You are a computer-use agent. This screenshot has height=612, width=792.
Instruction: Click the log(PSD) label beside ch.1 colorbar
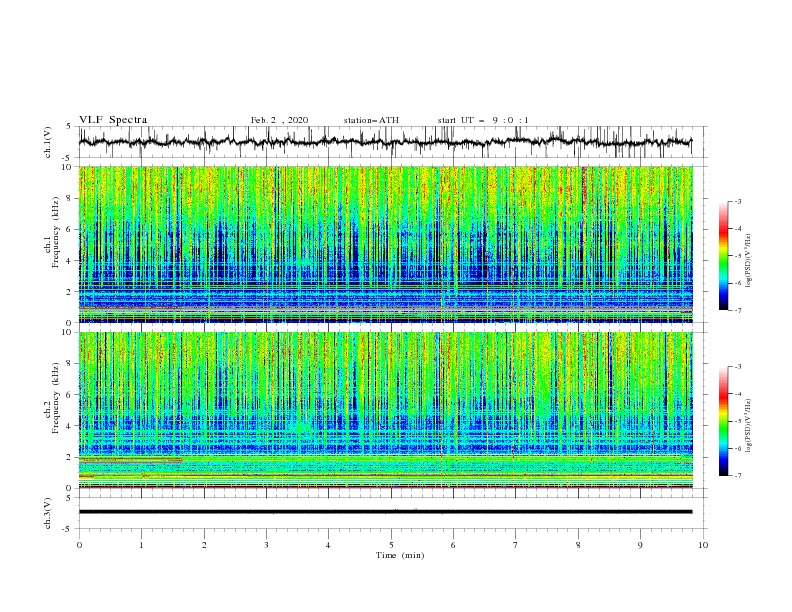[749, 261]
